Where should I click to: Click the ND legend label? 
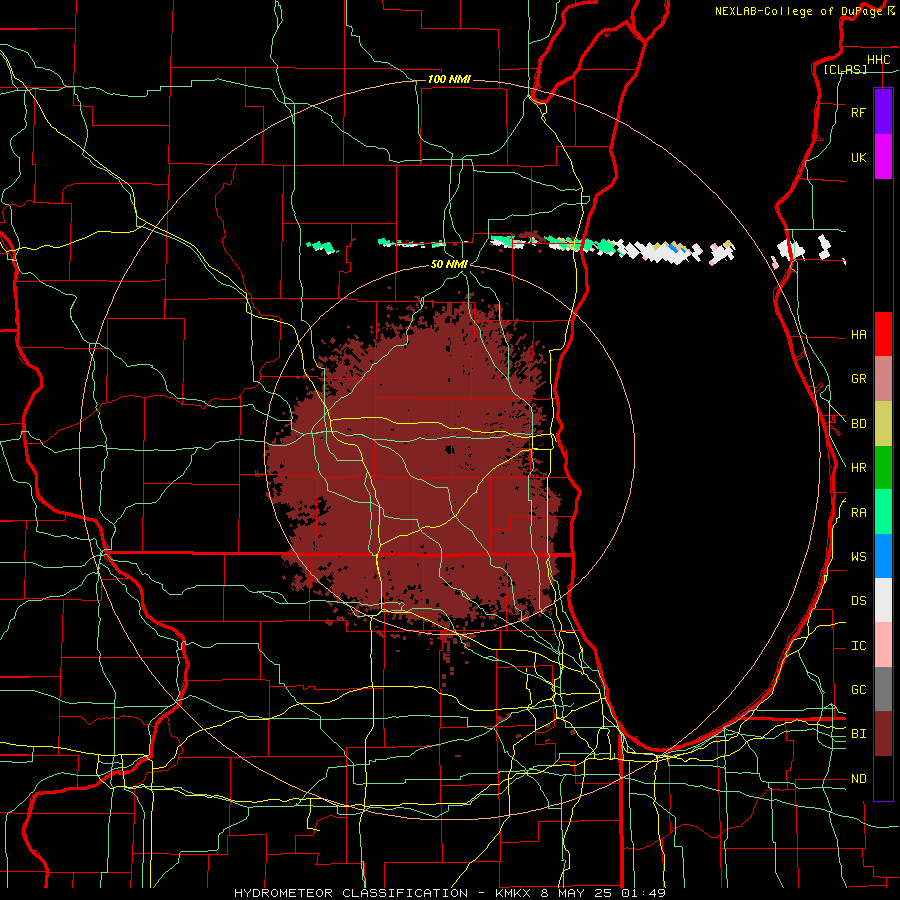click(x=858, y=779)
